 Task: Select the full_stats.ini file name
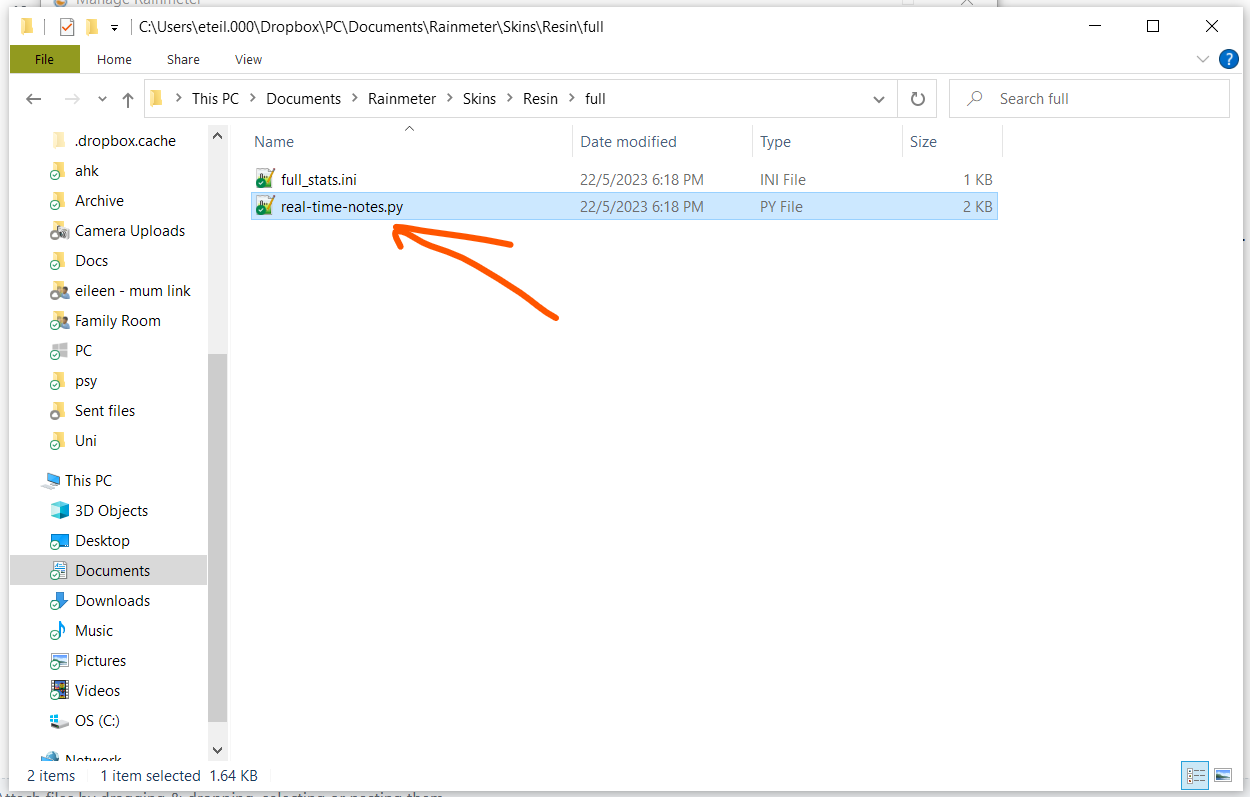[x=319, y=180]
